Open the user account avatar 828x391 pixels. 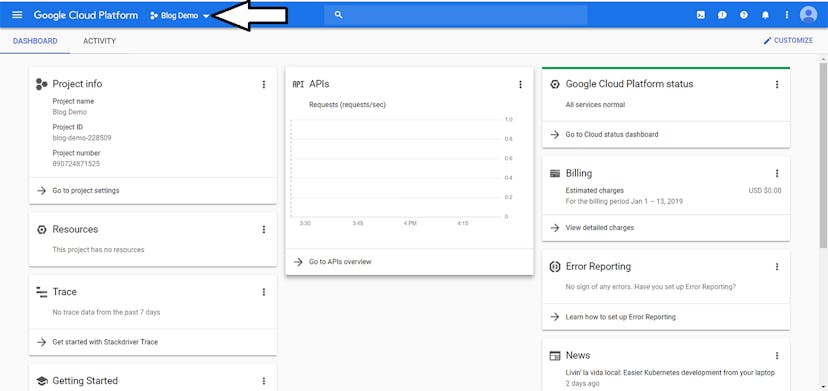tap(808, 15)
